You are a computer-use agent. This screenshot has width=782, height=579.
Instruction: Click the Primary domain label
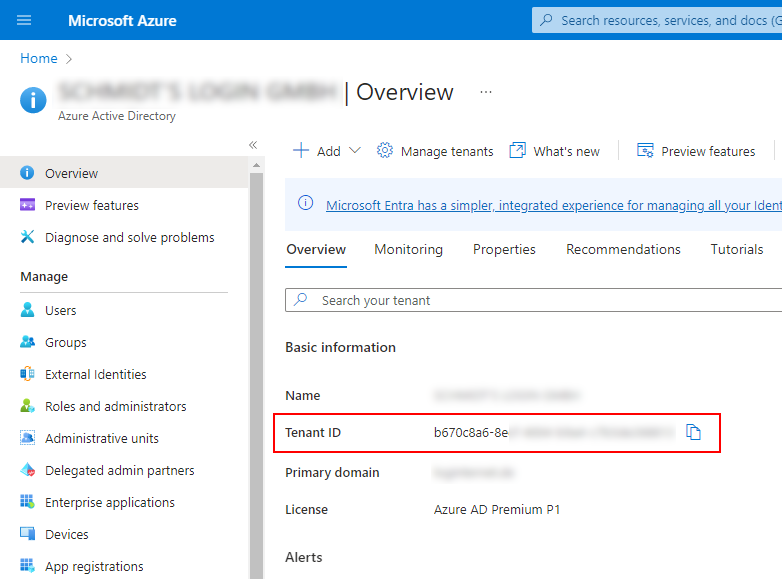point(332,472)
